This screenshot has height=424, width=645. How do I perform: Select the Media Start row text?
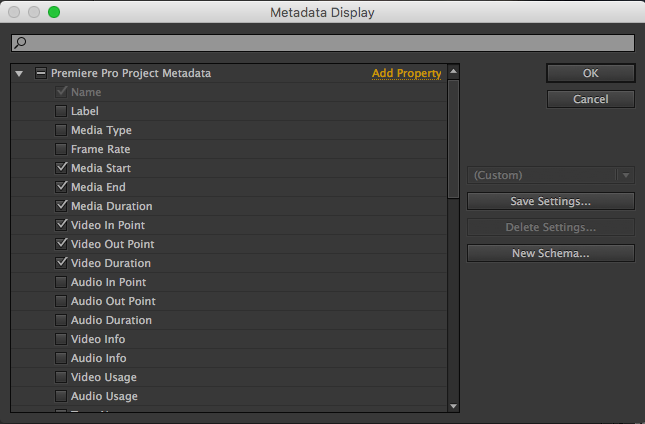point(101,168)
